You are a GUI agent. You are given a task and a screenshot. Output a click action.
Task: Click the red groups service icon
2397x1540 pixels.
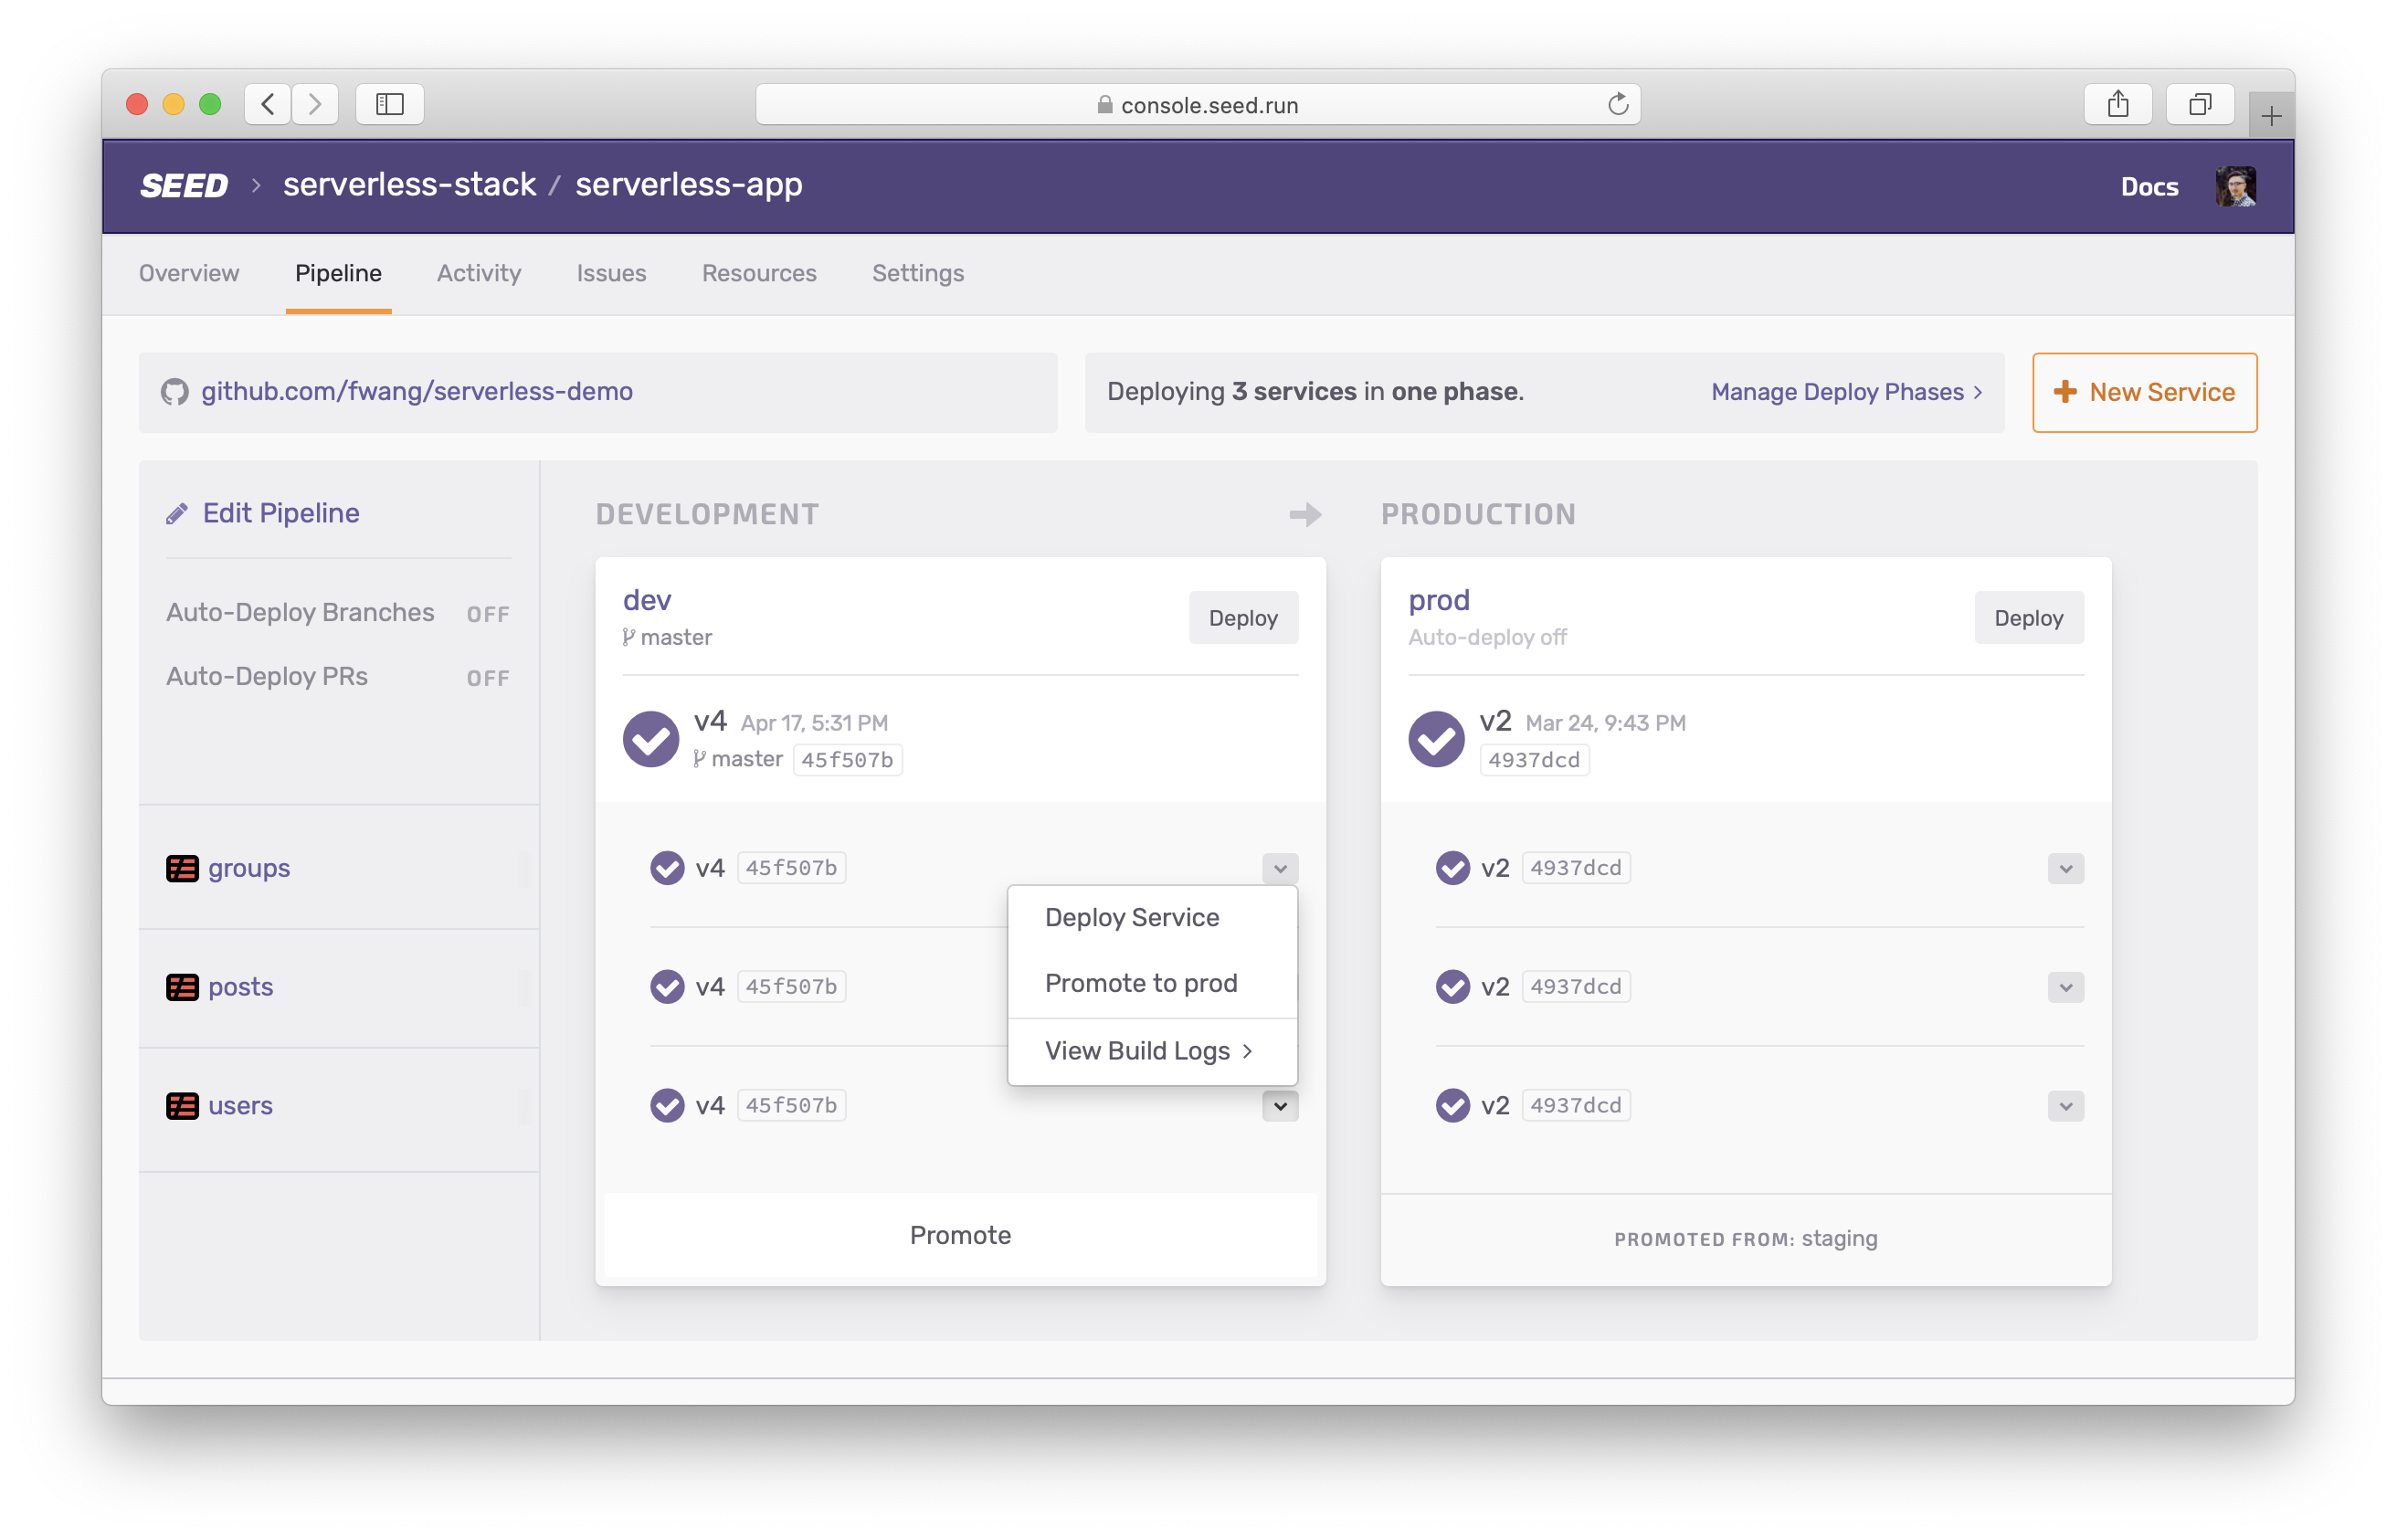click(182, 868)
